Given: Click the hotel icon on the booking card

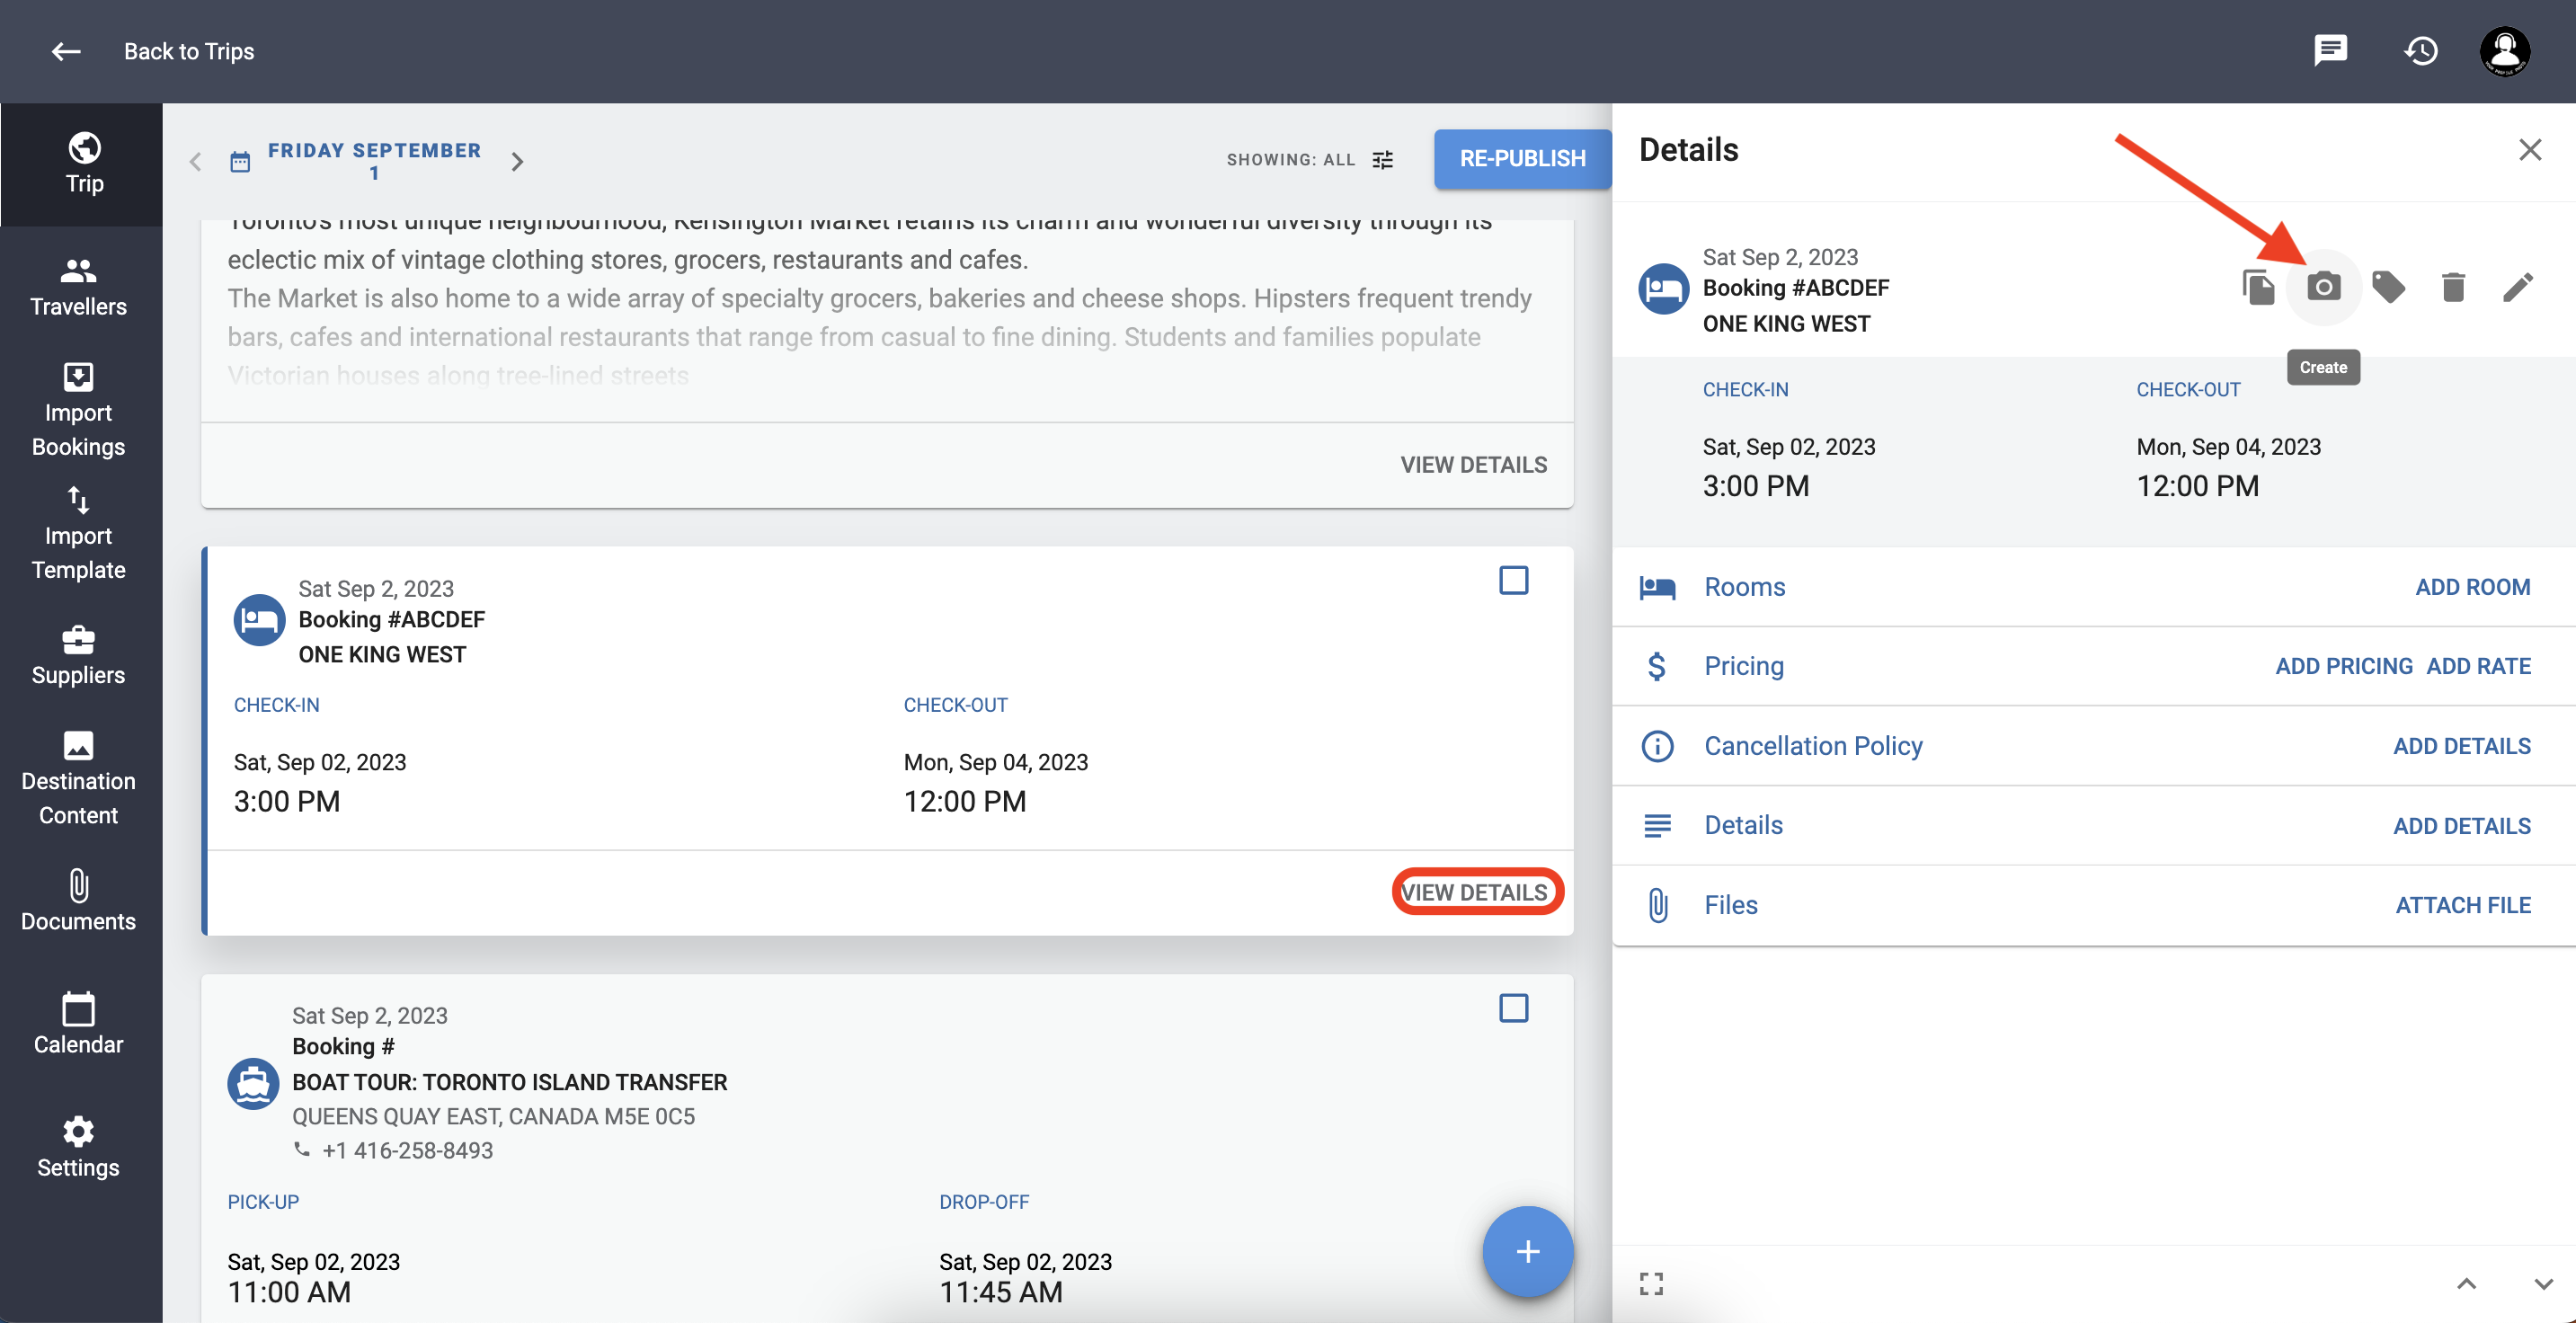Looking at the screenshot, I should click(x=259, y=621).
